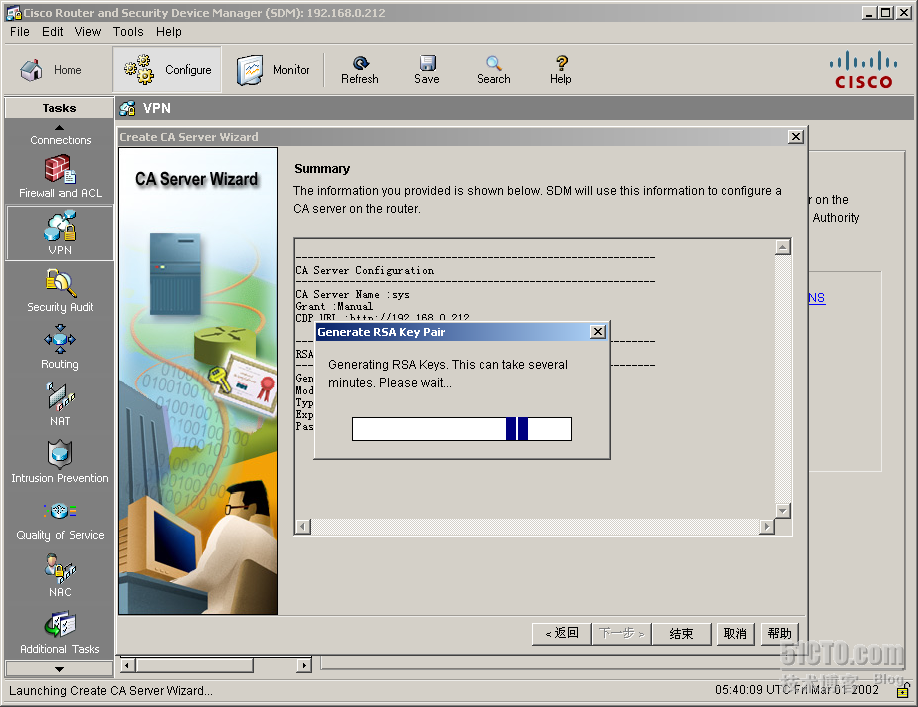Viewport: 918px width, 707px height.
Task: Click the Cisco logo
Action: pyautogui.click(x=864, y=70)
